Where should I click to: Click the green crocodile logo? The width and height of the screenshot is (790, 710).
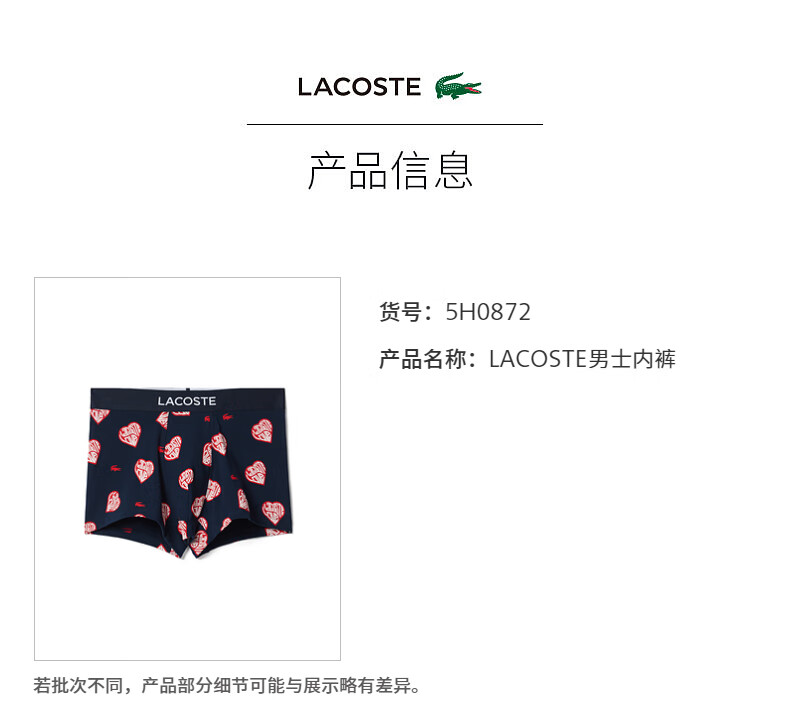458,86
